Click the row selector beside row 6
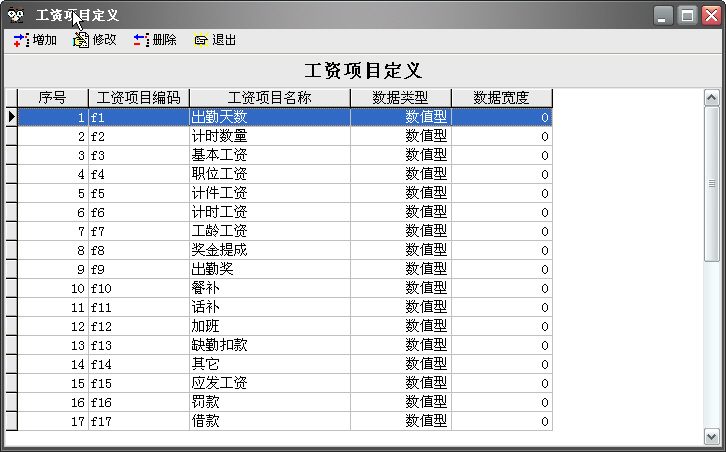This screenshot has width=726, height=452. [x=12, y=212]
